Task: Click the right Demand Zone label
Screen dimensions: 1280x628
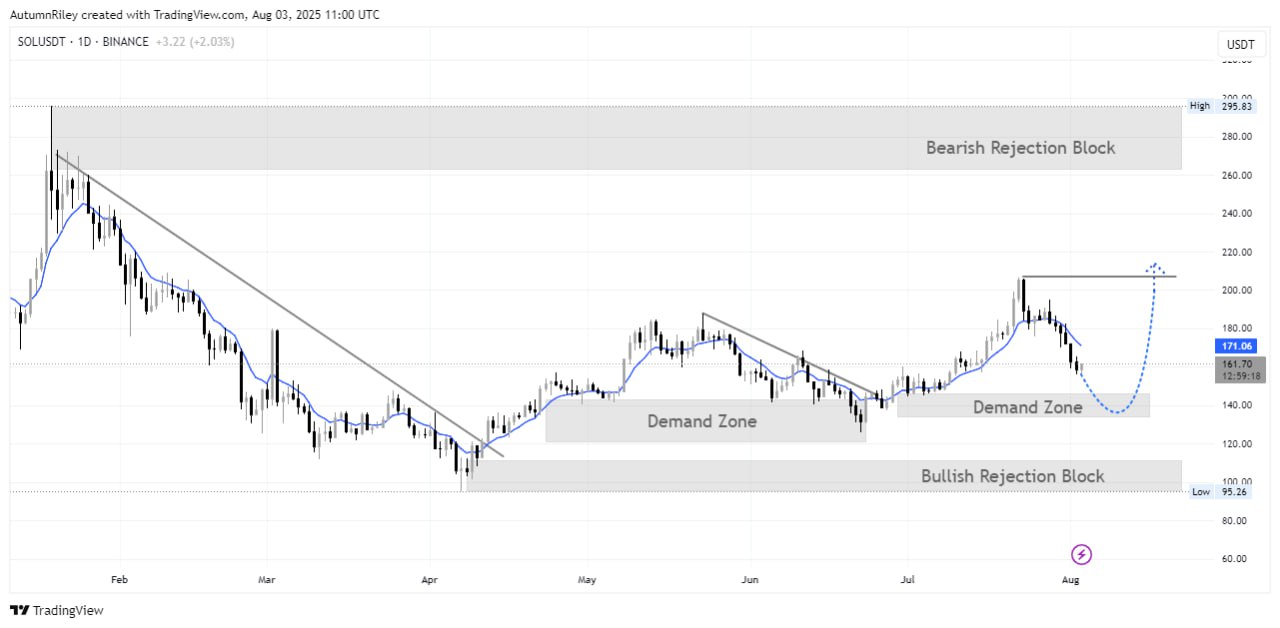Action: point(1027,407)
